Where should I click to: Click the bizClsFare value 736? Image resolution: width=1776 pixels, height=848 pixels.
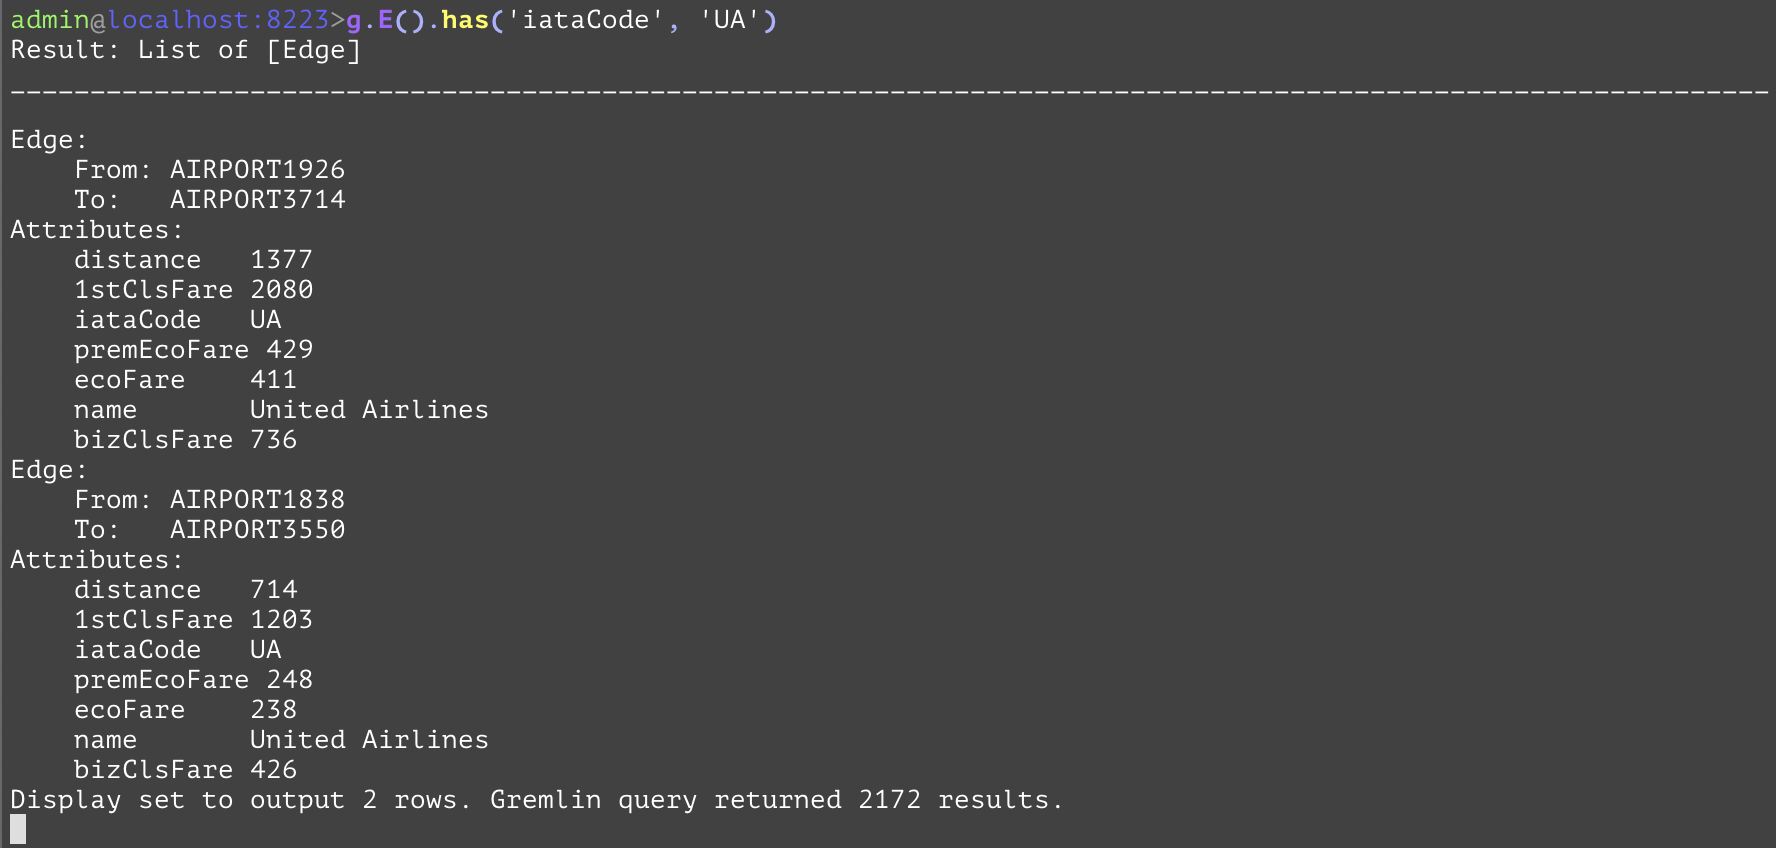(273, 440)
